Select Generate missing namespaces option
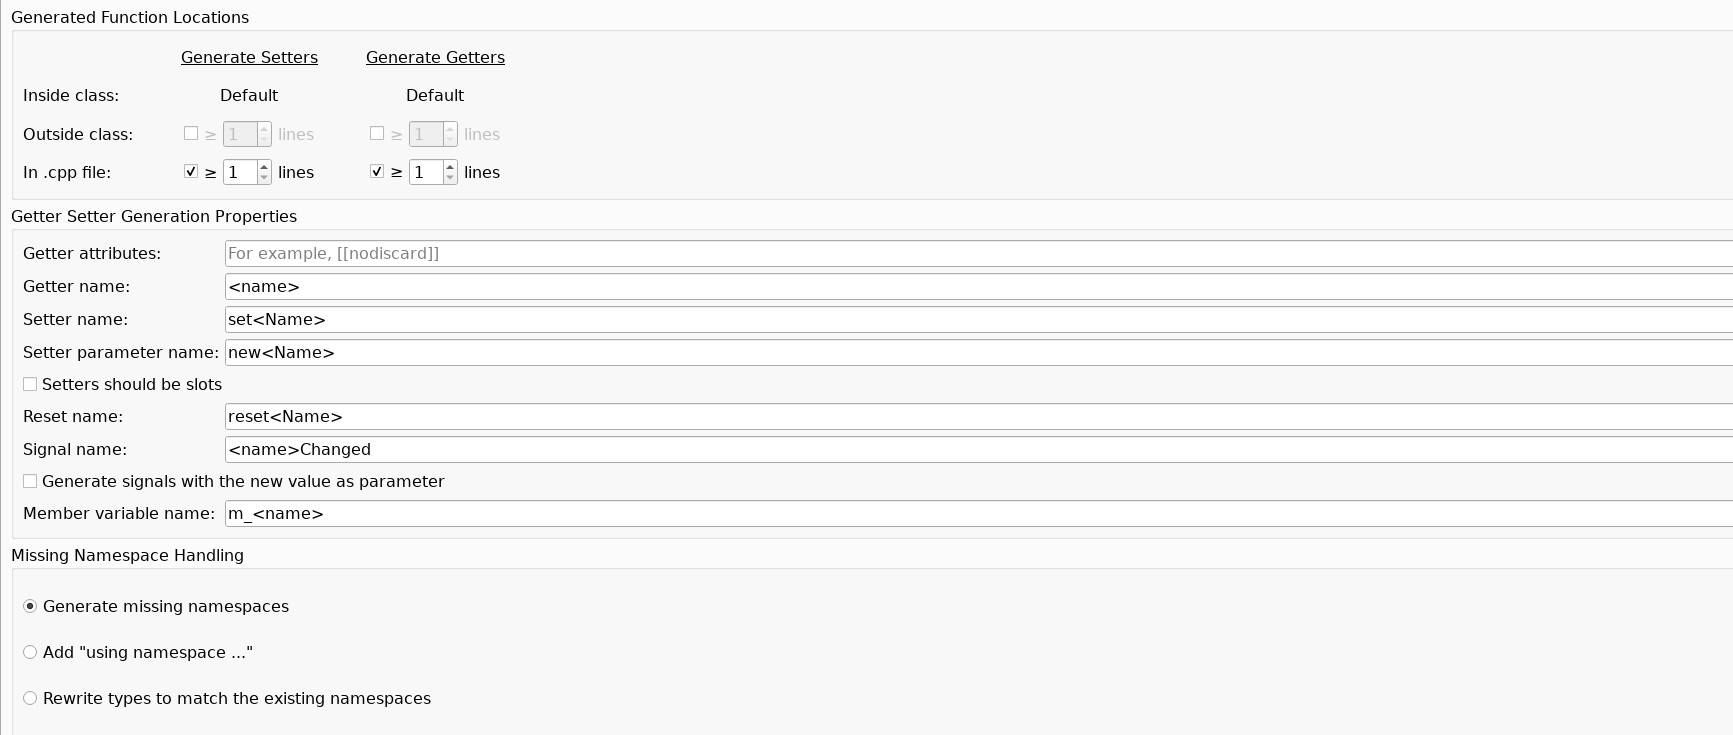Screen dimensions: 1733x735 coord(30,606)
